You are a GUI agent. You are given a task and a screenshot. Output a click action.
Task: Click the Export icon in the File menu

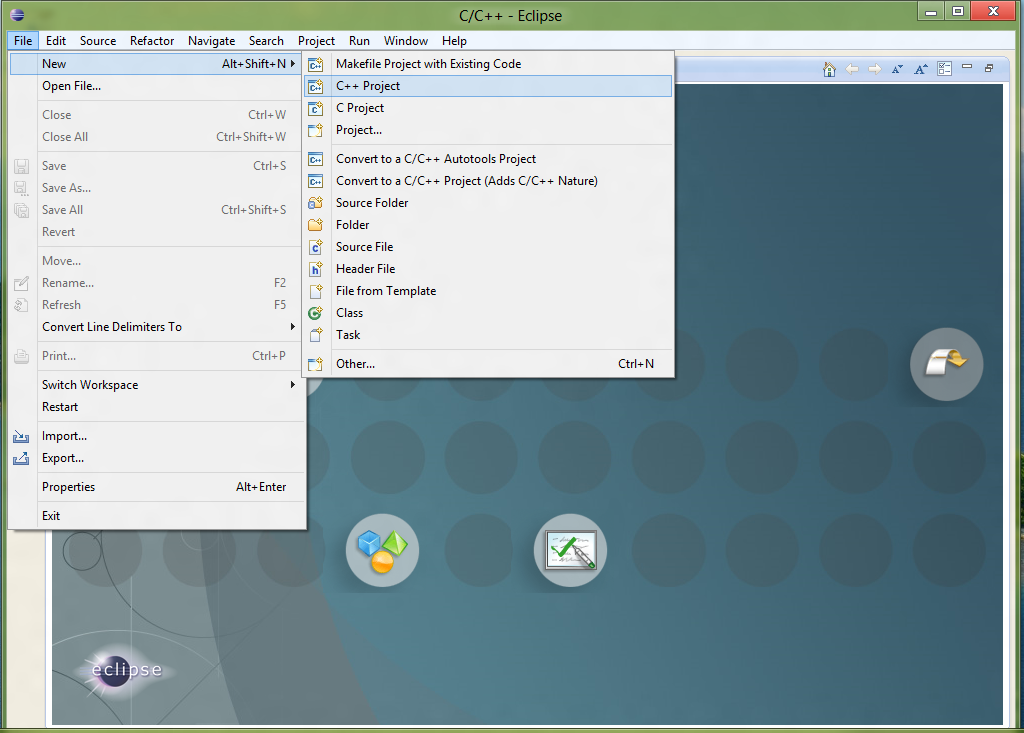pyautogui.click(x=21, y=458)
